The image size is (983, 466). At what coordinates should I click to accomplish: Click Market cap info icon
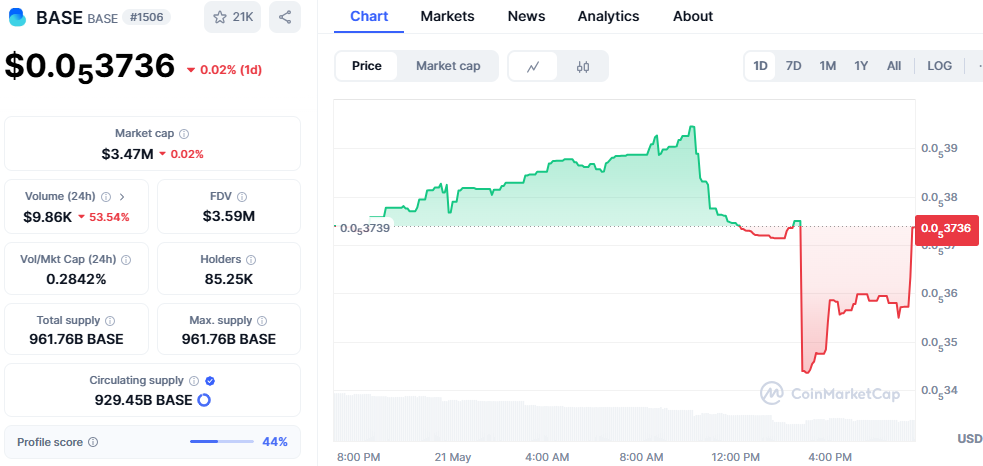pos(184,134)
